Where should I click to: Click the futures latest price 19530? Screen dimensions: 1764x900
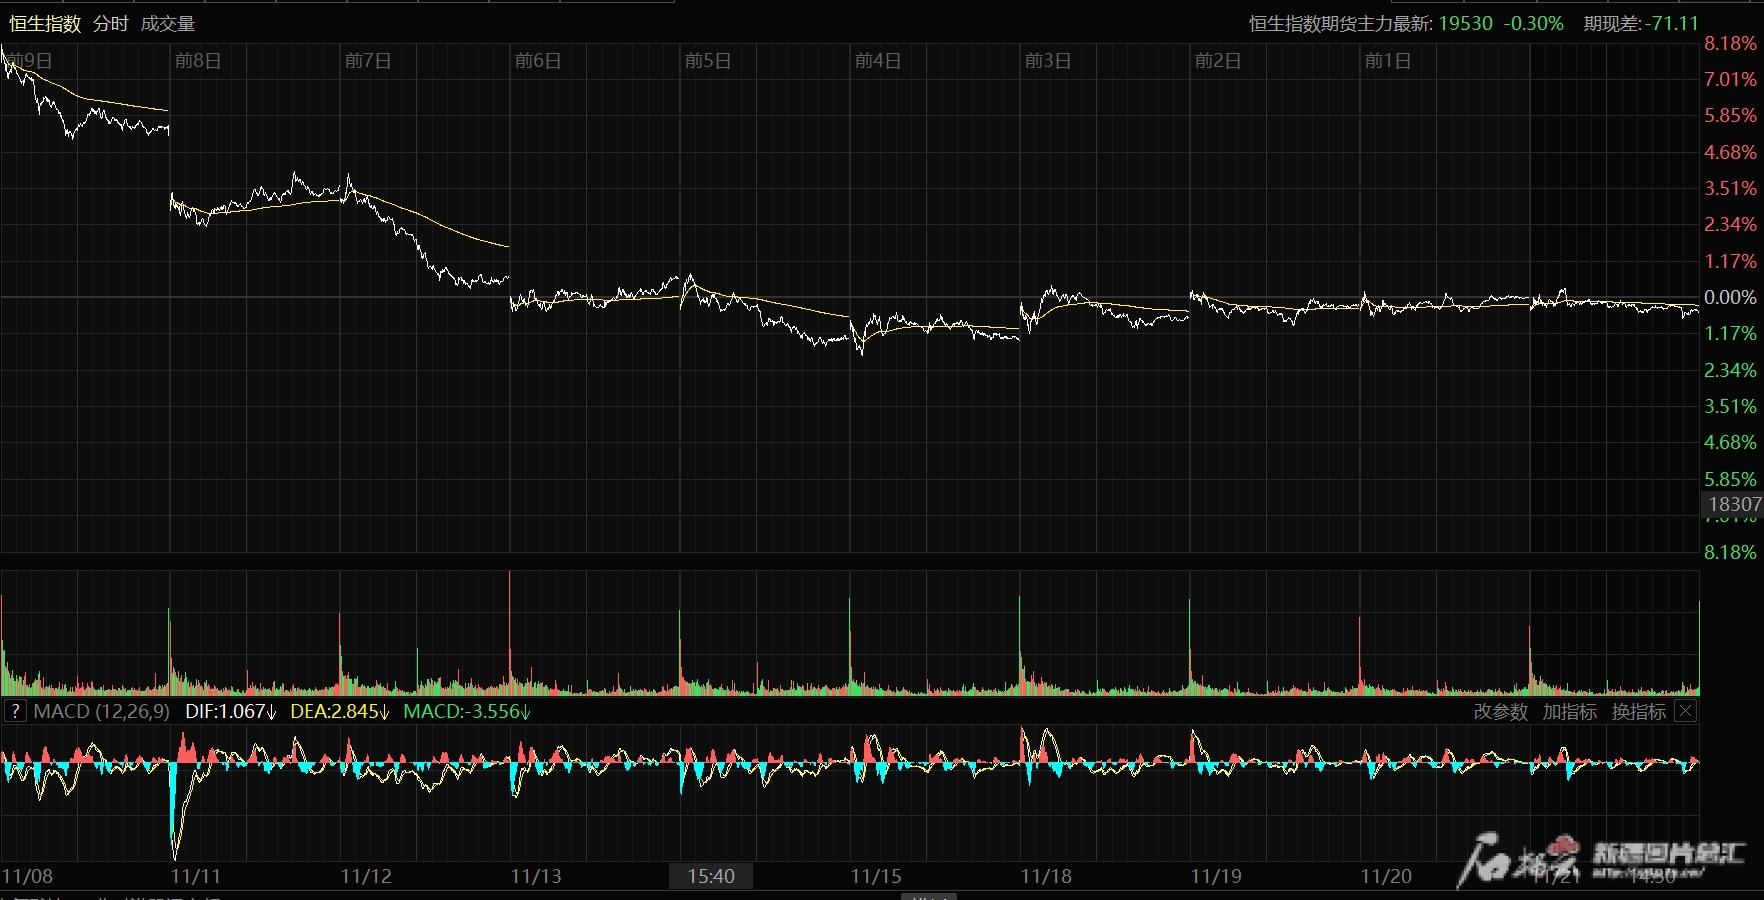click(x=1466, y=23)
